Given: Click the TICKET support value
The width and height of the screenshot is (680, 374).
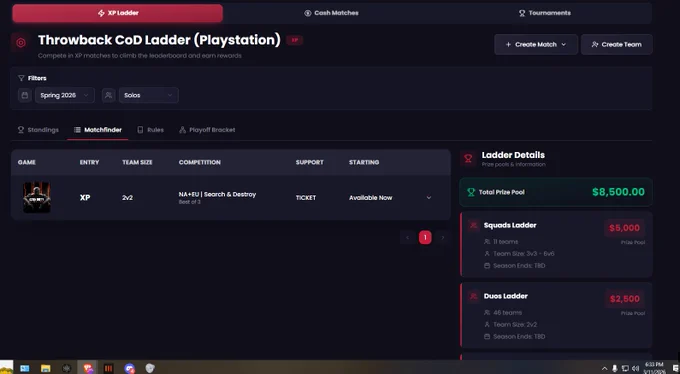Looking at the screenshot, I should pos(306,197).
